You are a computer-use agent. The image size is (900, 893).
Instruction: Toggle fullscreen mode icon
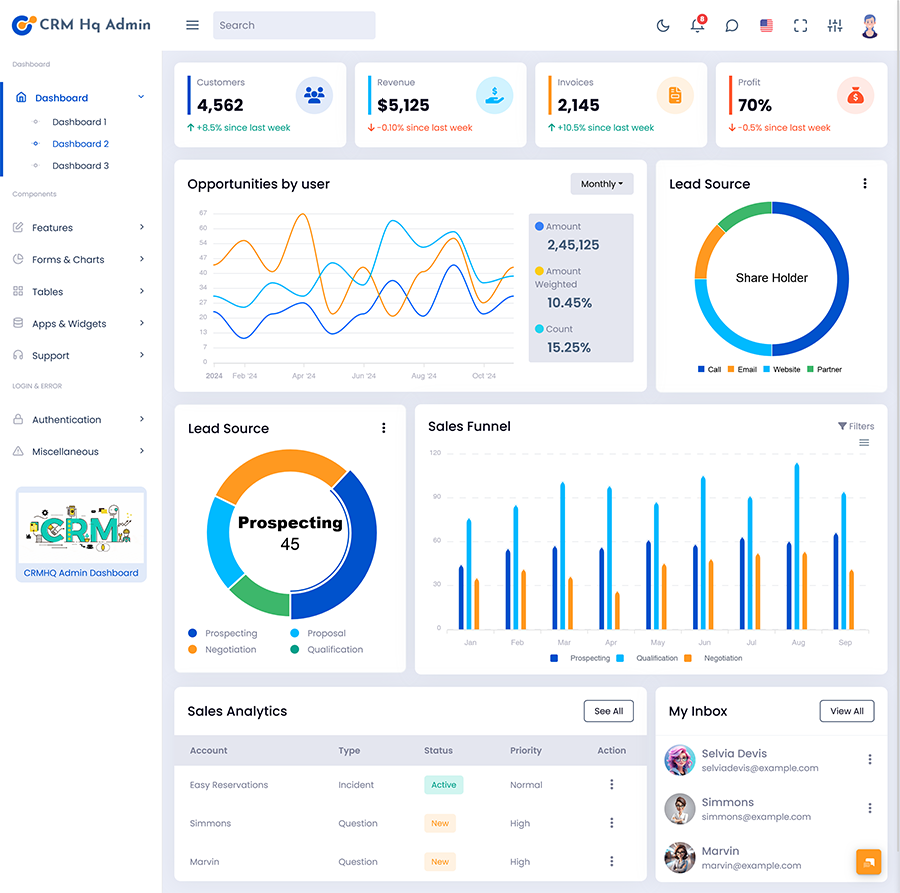point(801,25)
